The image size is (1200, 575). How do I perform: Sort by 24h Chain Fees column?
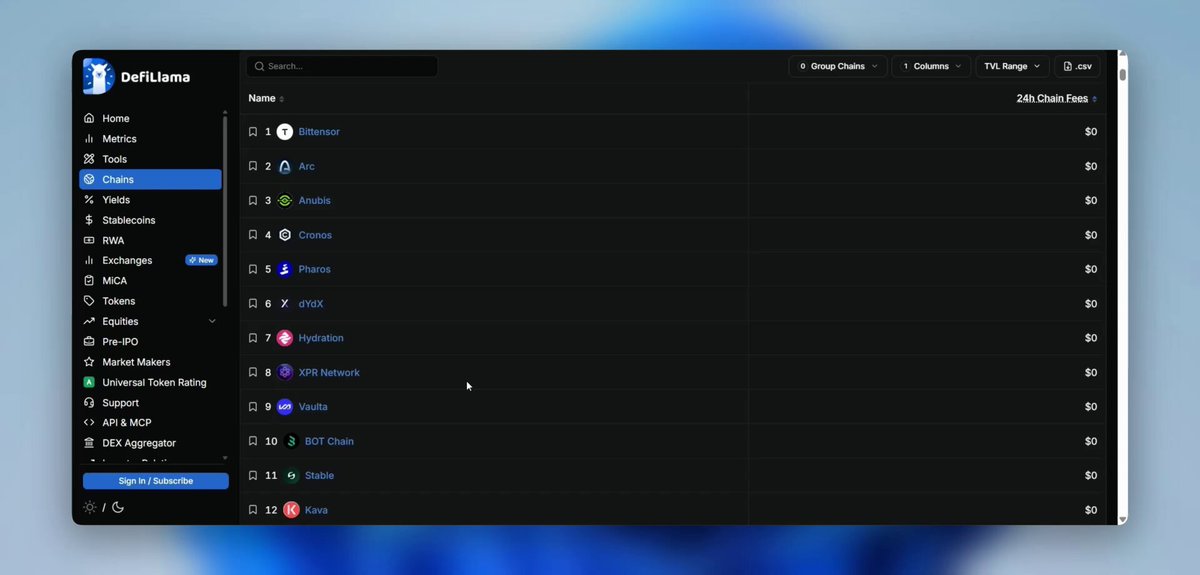[1056, 98]
